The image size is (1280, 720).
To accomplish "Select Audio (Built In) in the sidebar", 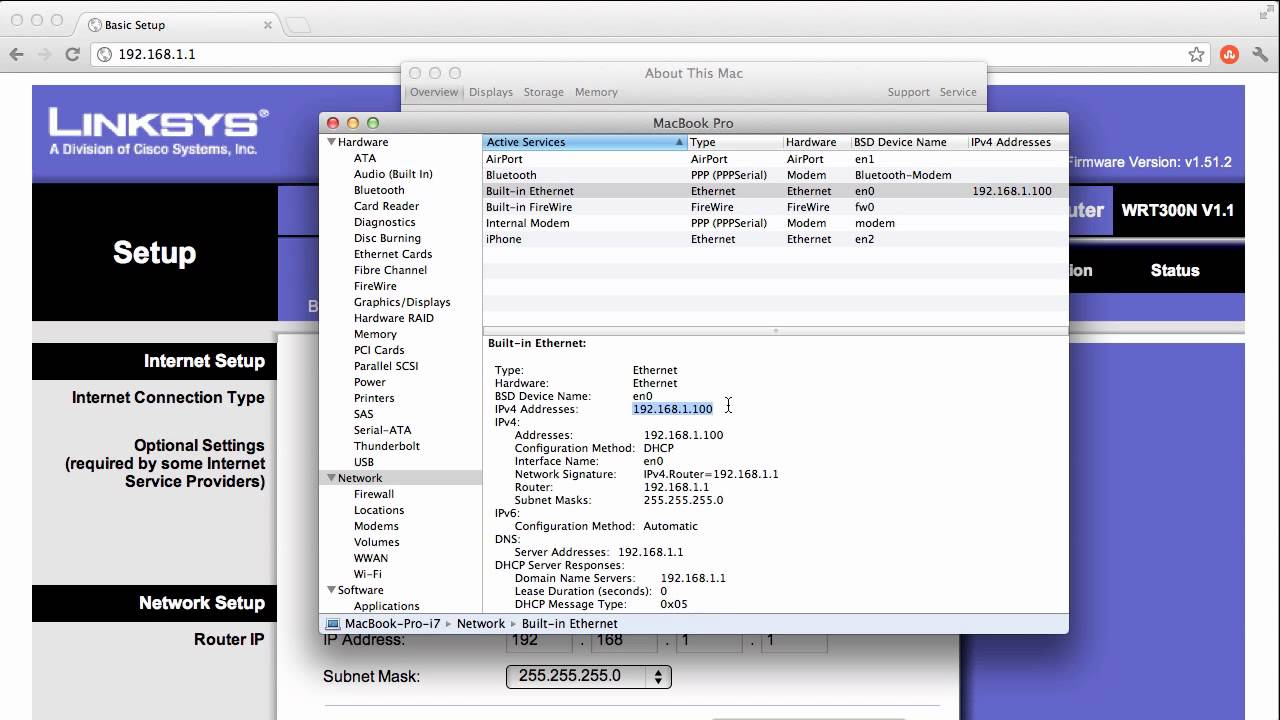I will (393, 174).
